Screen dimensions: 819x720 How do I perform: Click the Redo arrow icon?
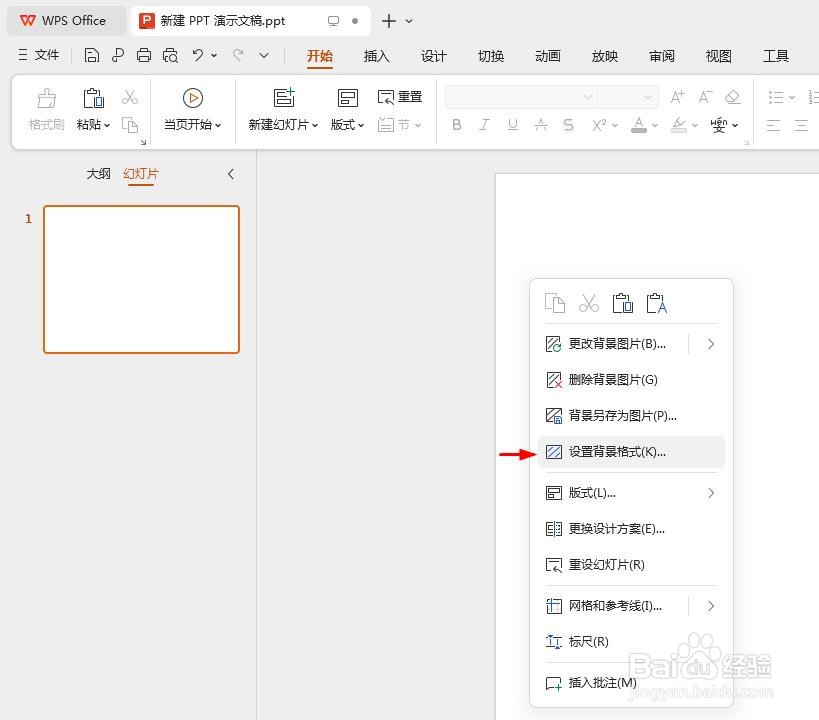click(x=238, y=54)
